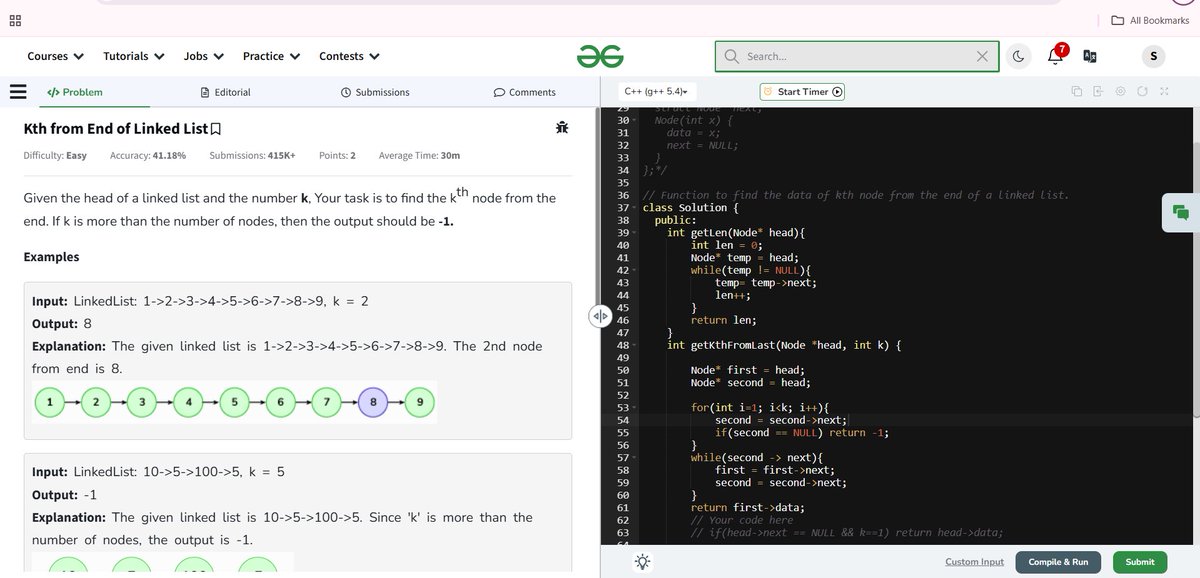Click the language translate icon
The height and width of the screenshot is (578, 1200).
(x=1090, y=56)
